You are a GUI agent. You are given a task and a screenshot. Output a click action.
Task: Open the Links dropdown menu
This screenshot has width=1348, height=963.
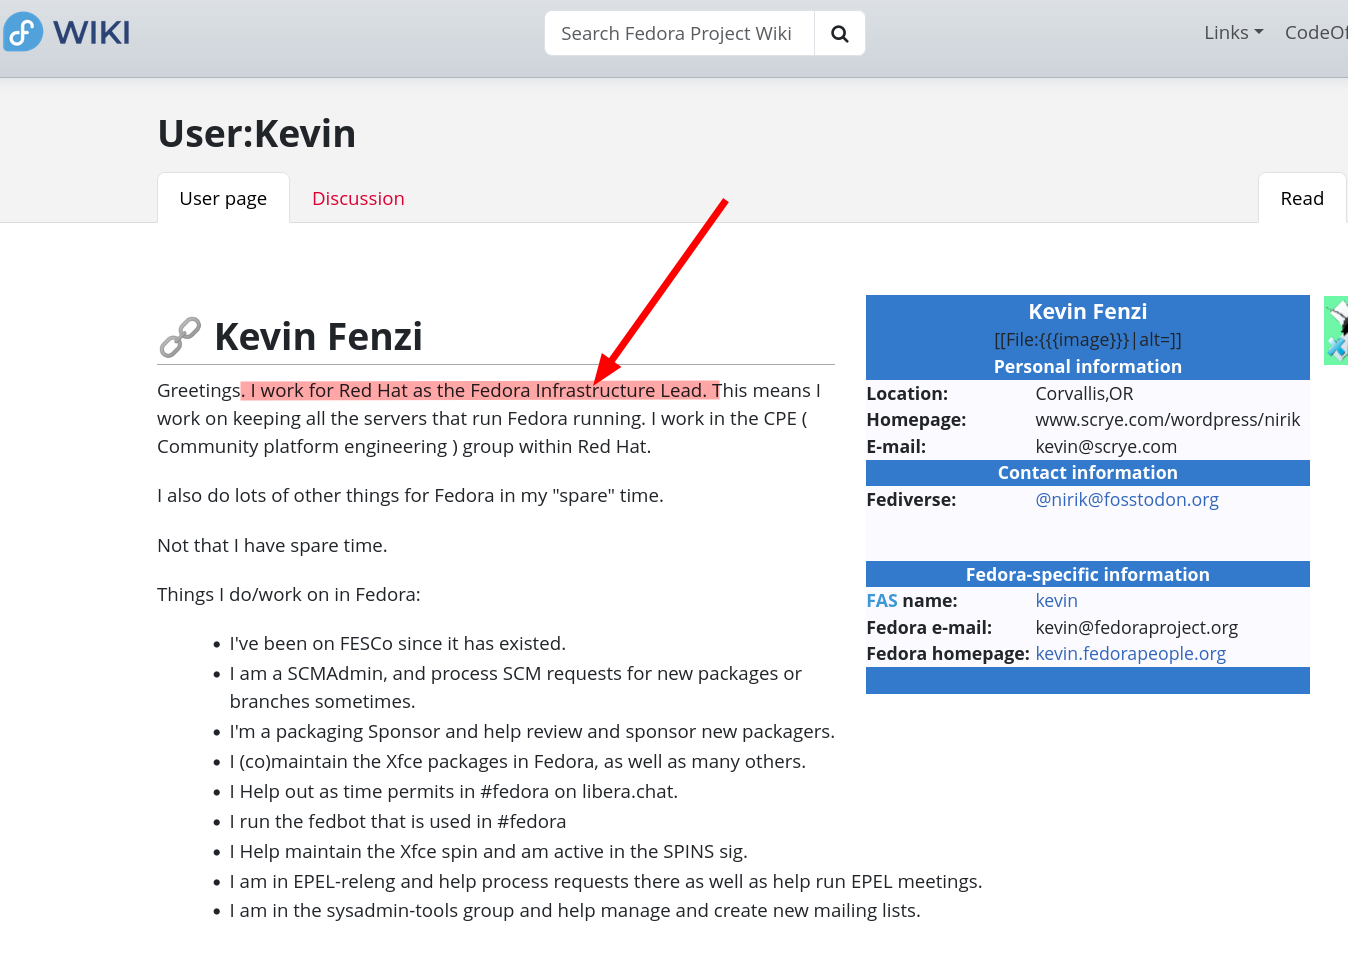[x=1234, y=33]
